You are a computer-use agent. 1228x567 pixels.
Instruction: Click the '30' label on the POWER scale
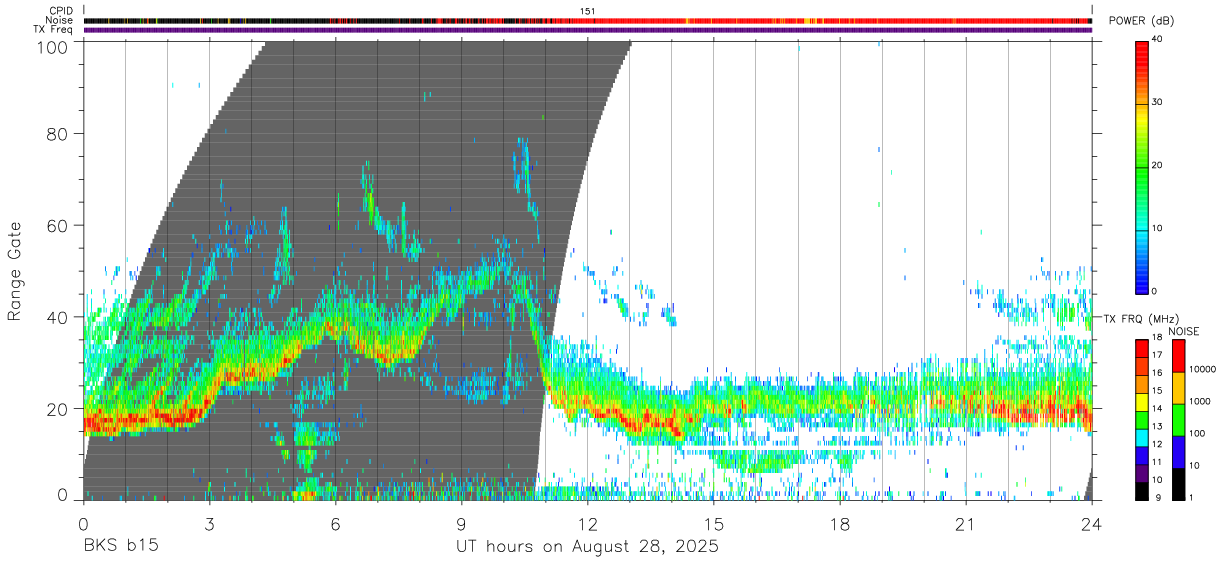click(1157, 102)
